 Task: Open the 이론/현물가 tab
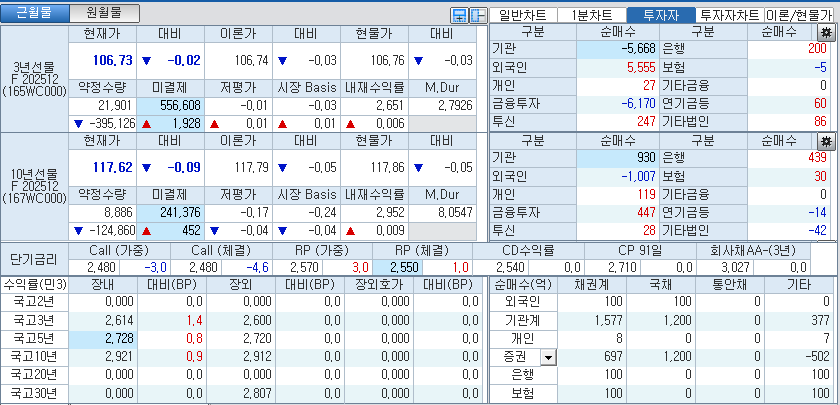[800, 15]
